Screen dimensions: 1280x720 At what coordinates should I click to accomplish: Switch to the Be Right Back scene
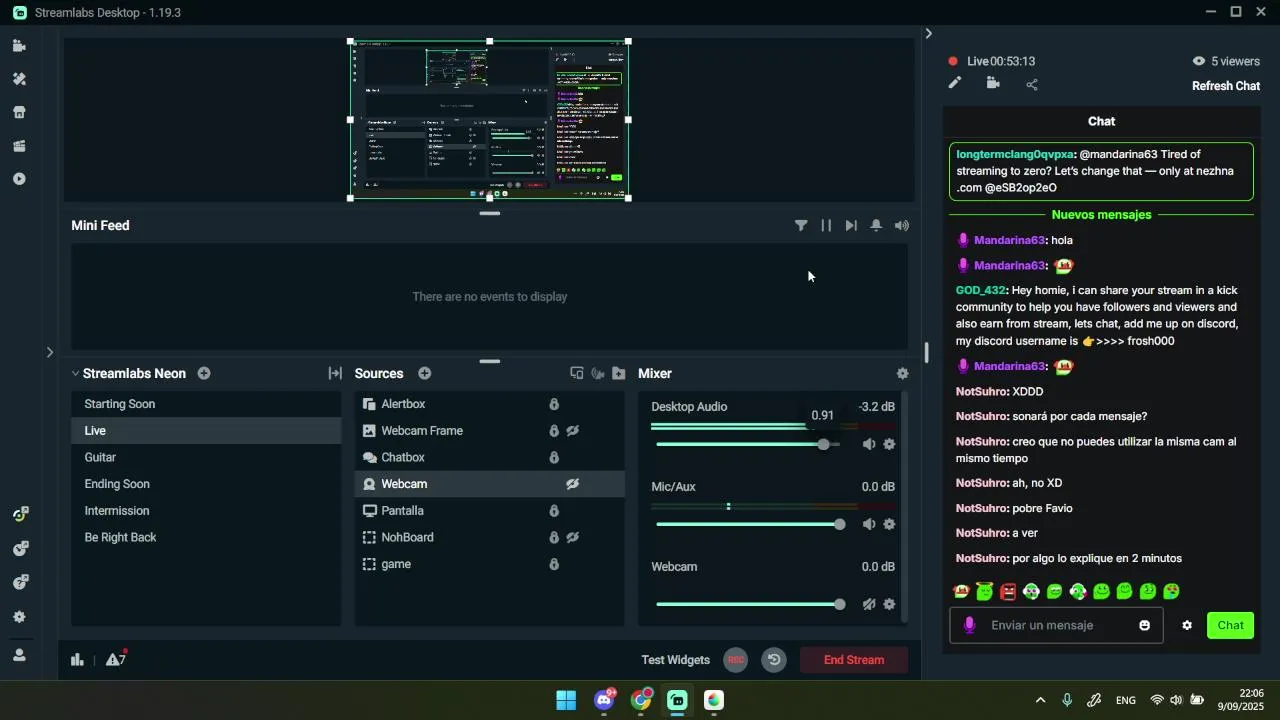(x=206, y=538)
